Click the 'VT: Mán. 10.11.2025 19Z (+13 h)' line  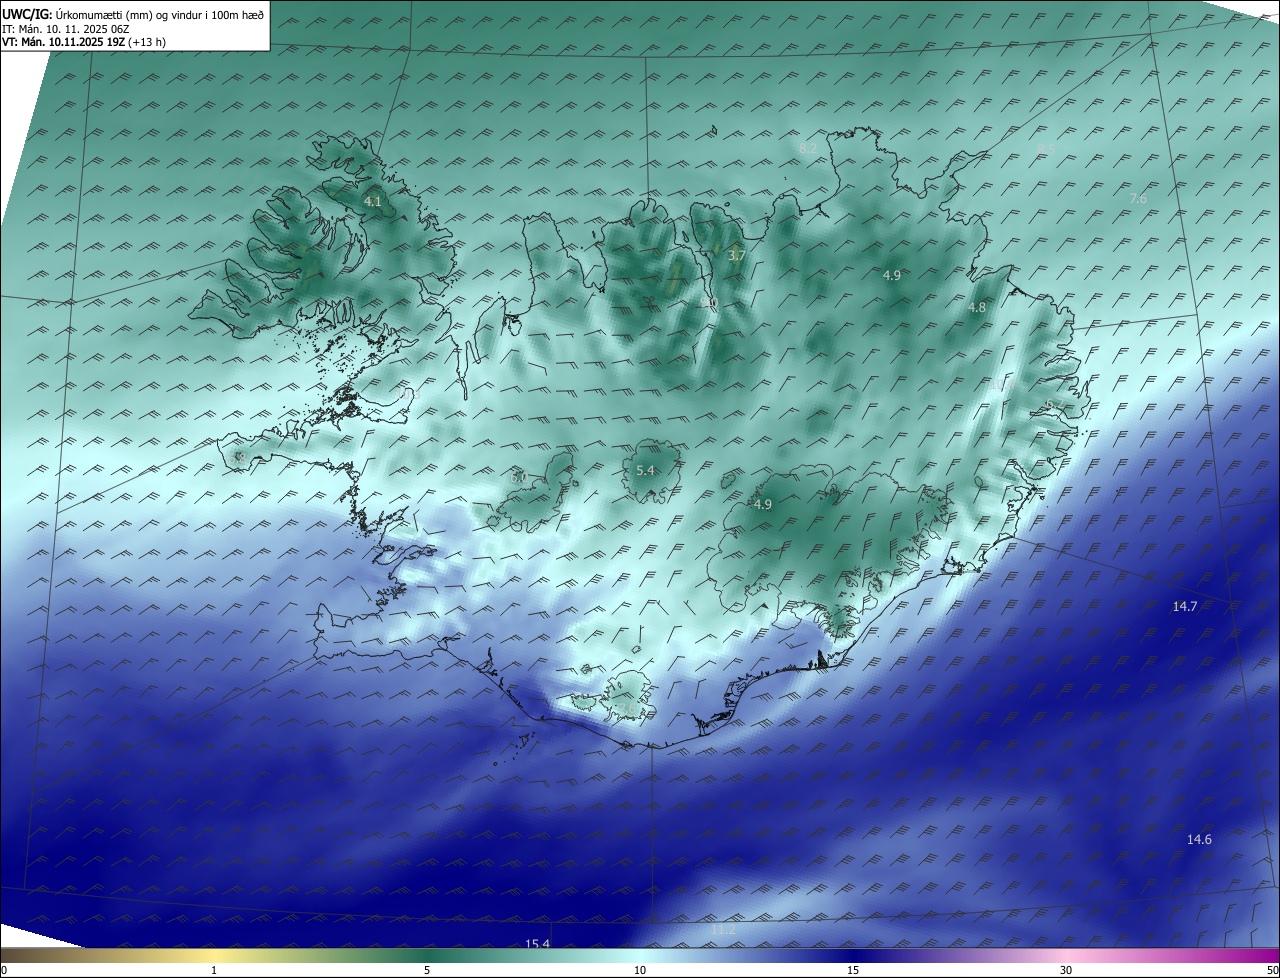click(84, 42)
